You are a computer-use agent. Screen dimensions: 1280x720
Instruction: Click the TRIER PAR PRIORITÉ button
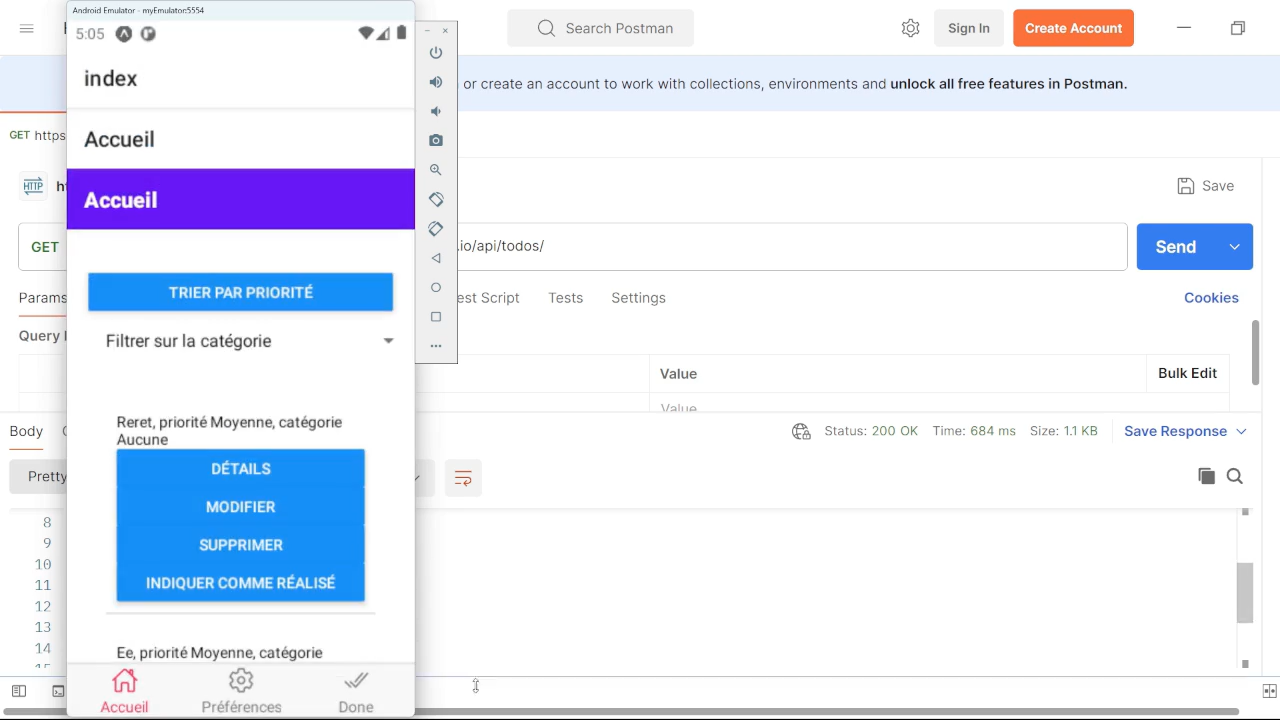coord(240,292)
